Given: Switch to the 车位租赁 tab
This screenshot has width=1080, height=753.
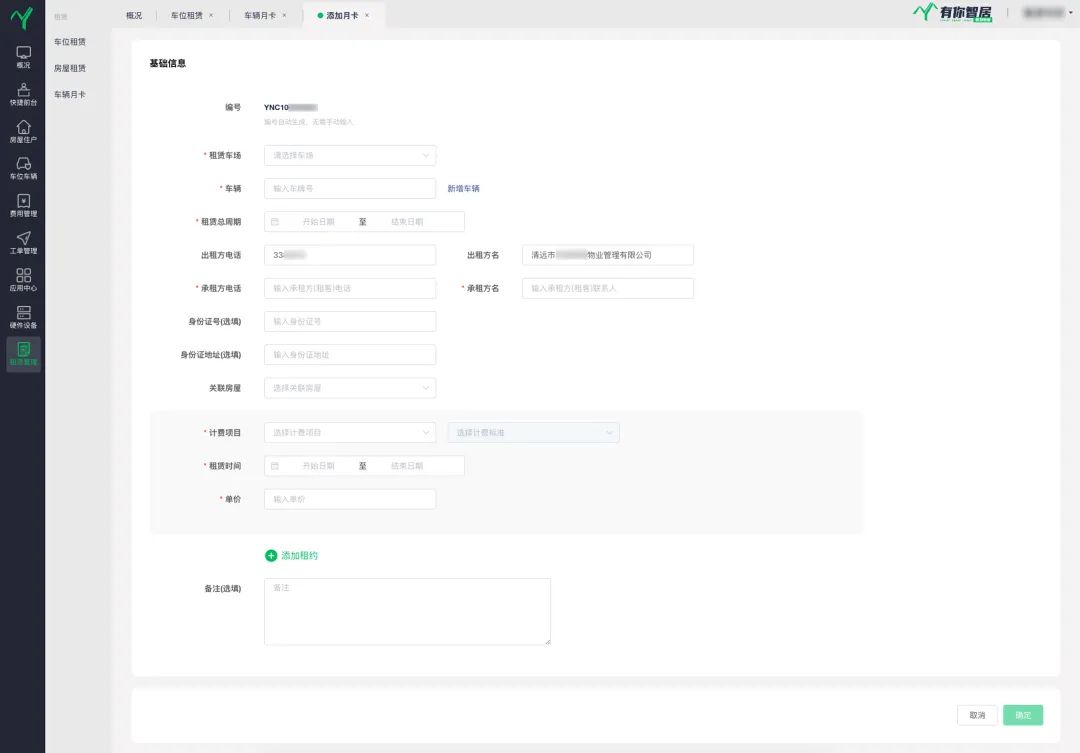Looking at the screenshot, I should [x=186, y=15].
